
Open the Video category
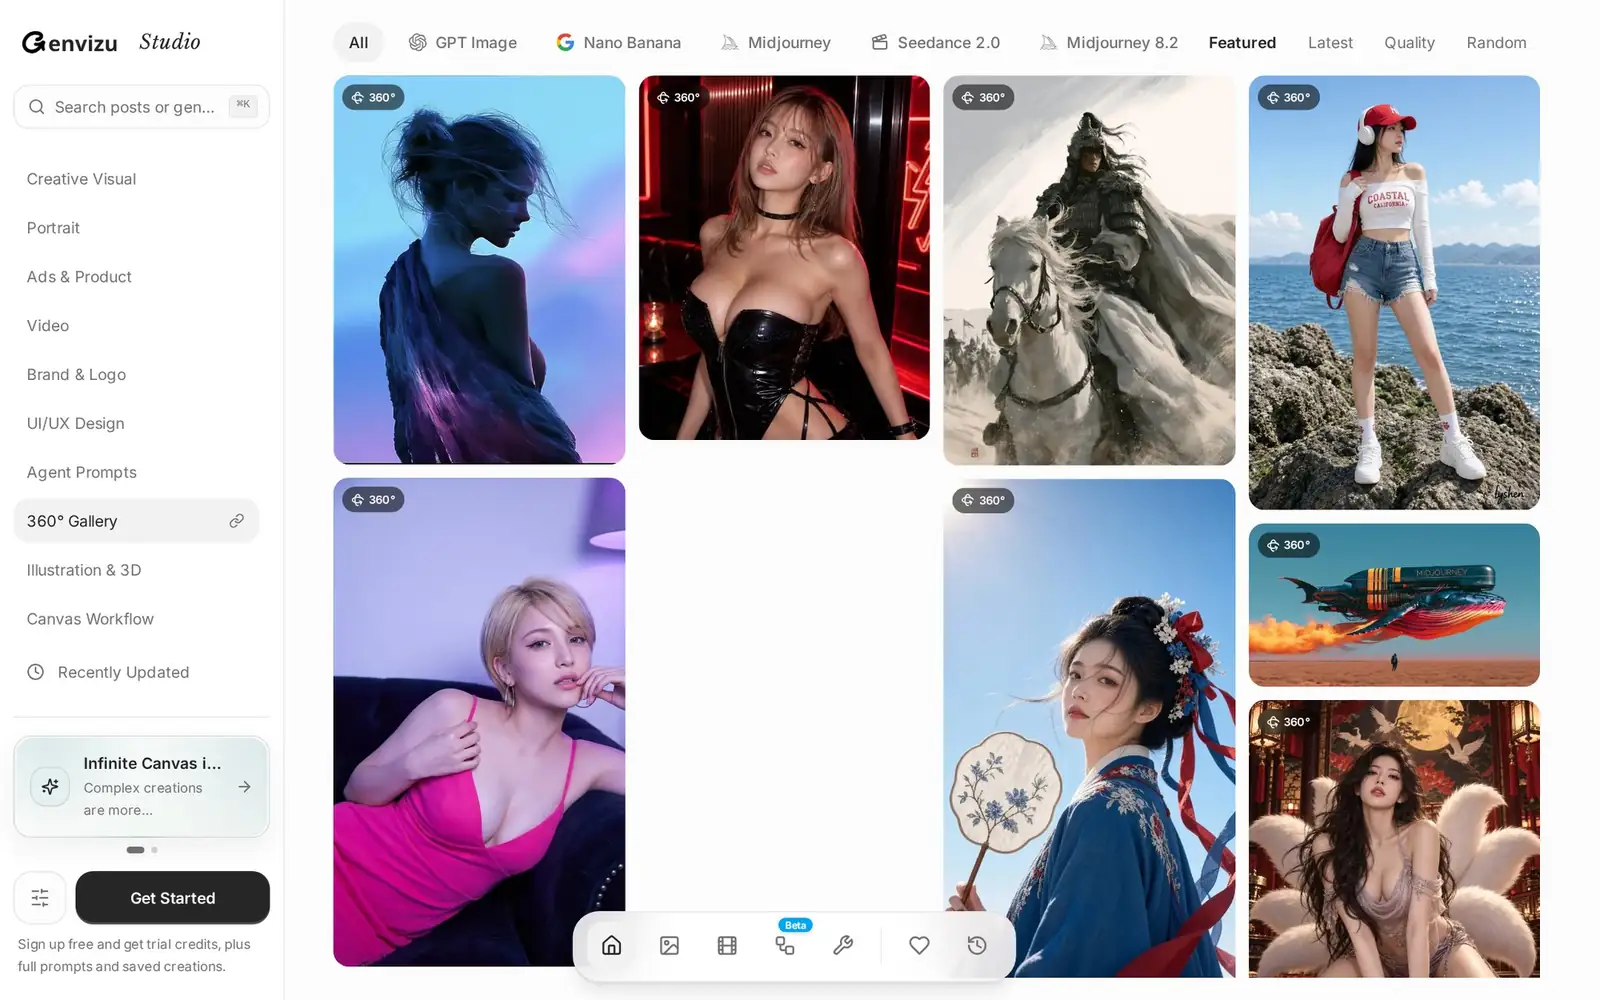coord(136,326)
